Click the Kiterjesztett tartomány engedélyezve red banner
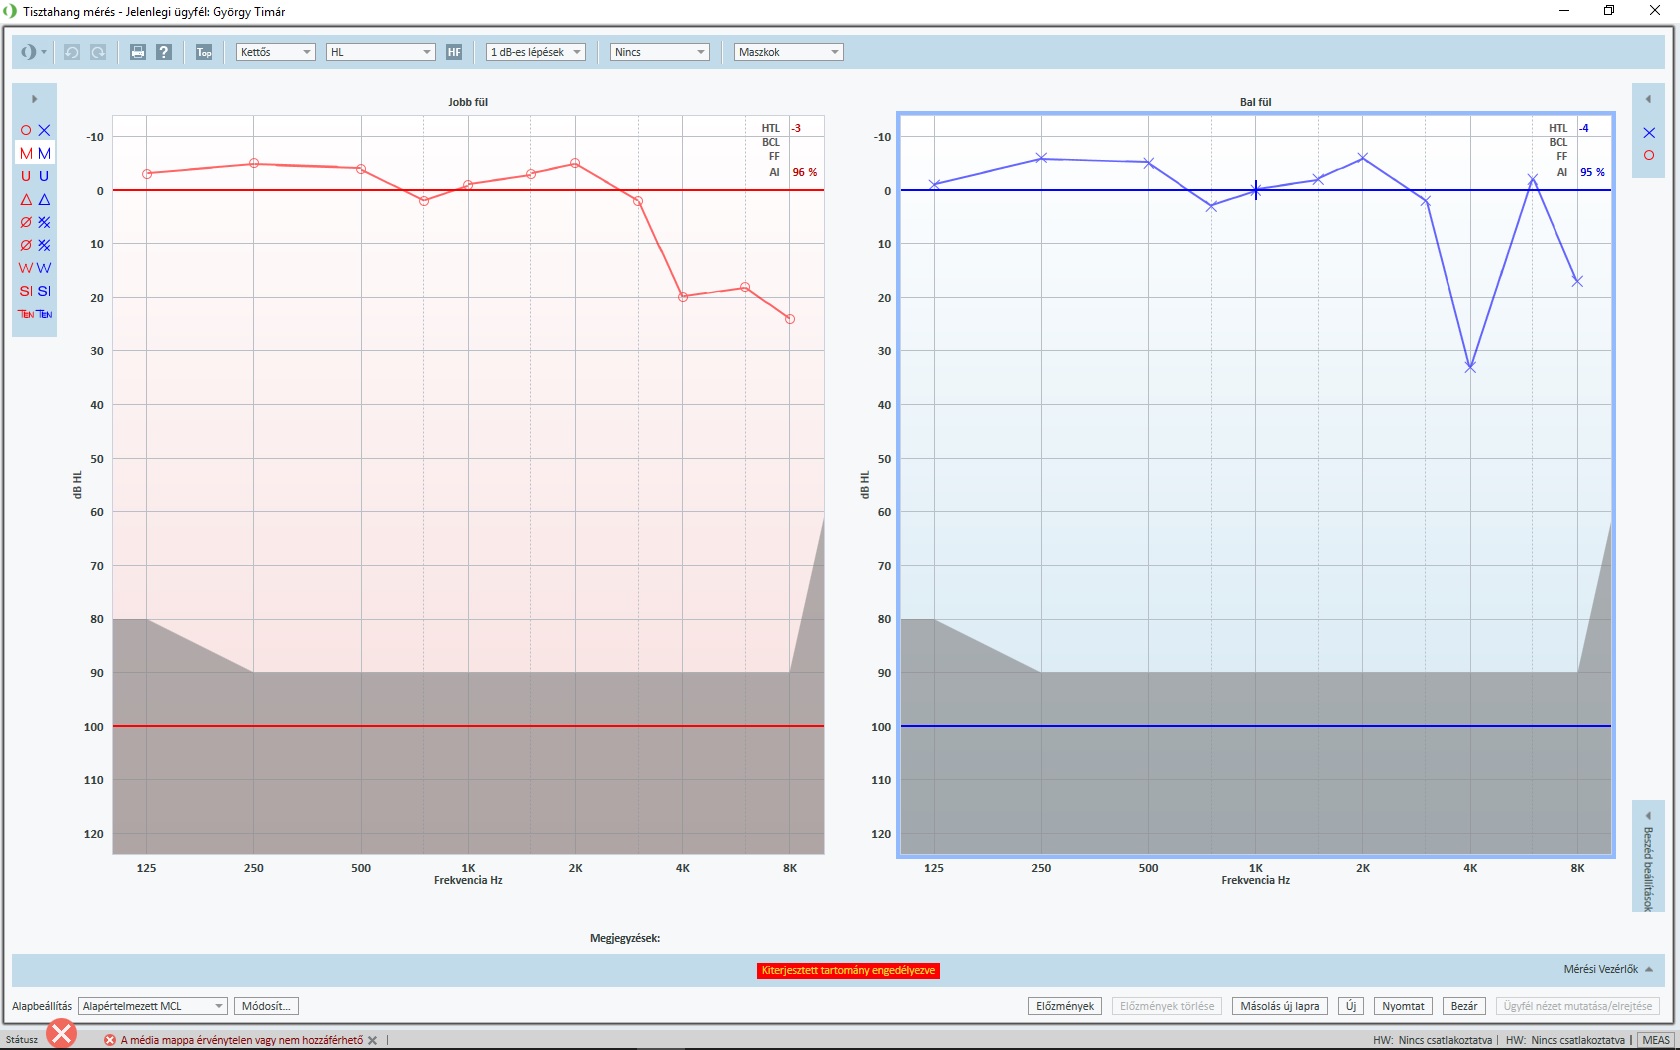 click(848, 970)
